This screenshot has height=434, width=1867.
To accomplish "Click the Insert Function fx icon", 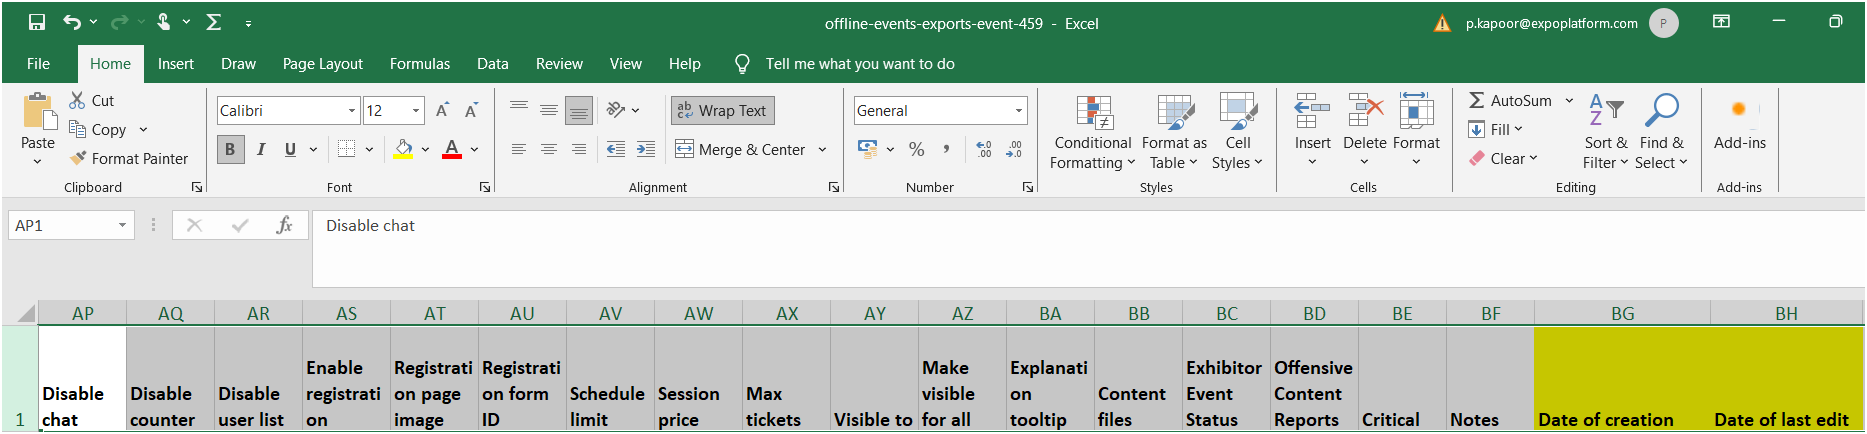I will pyautogui.click(x=284, y=225).
